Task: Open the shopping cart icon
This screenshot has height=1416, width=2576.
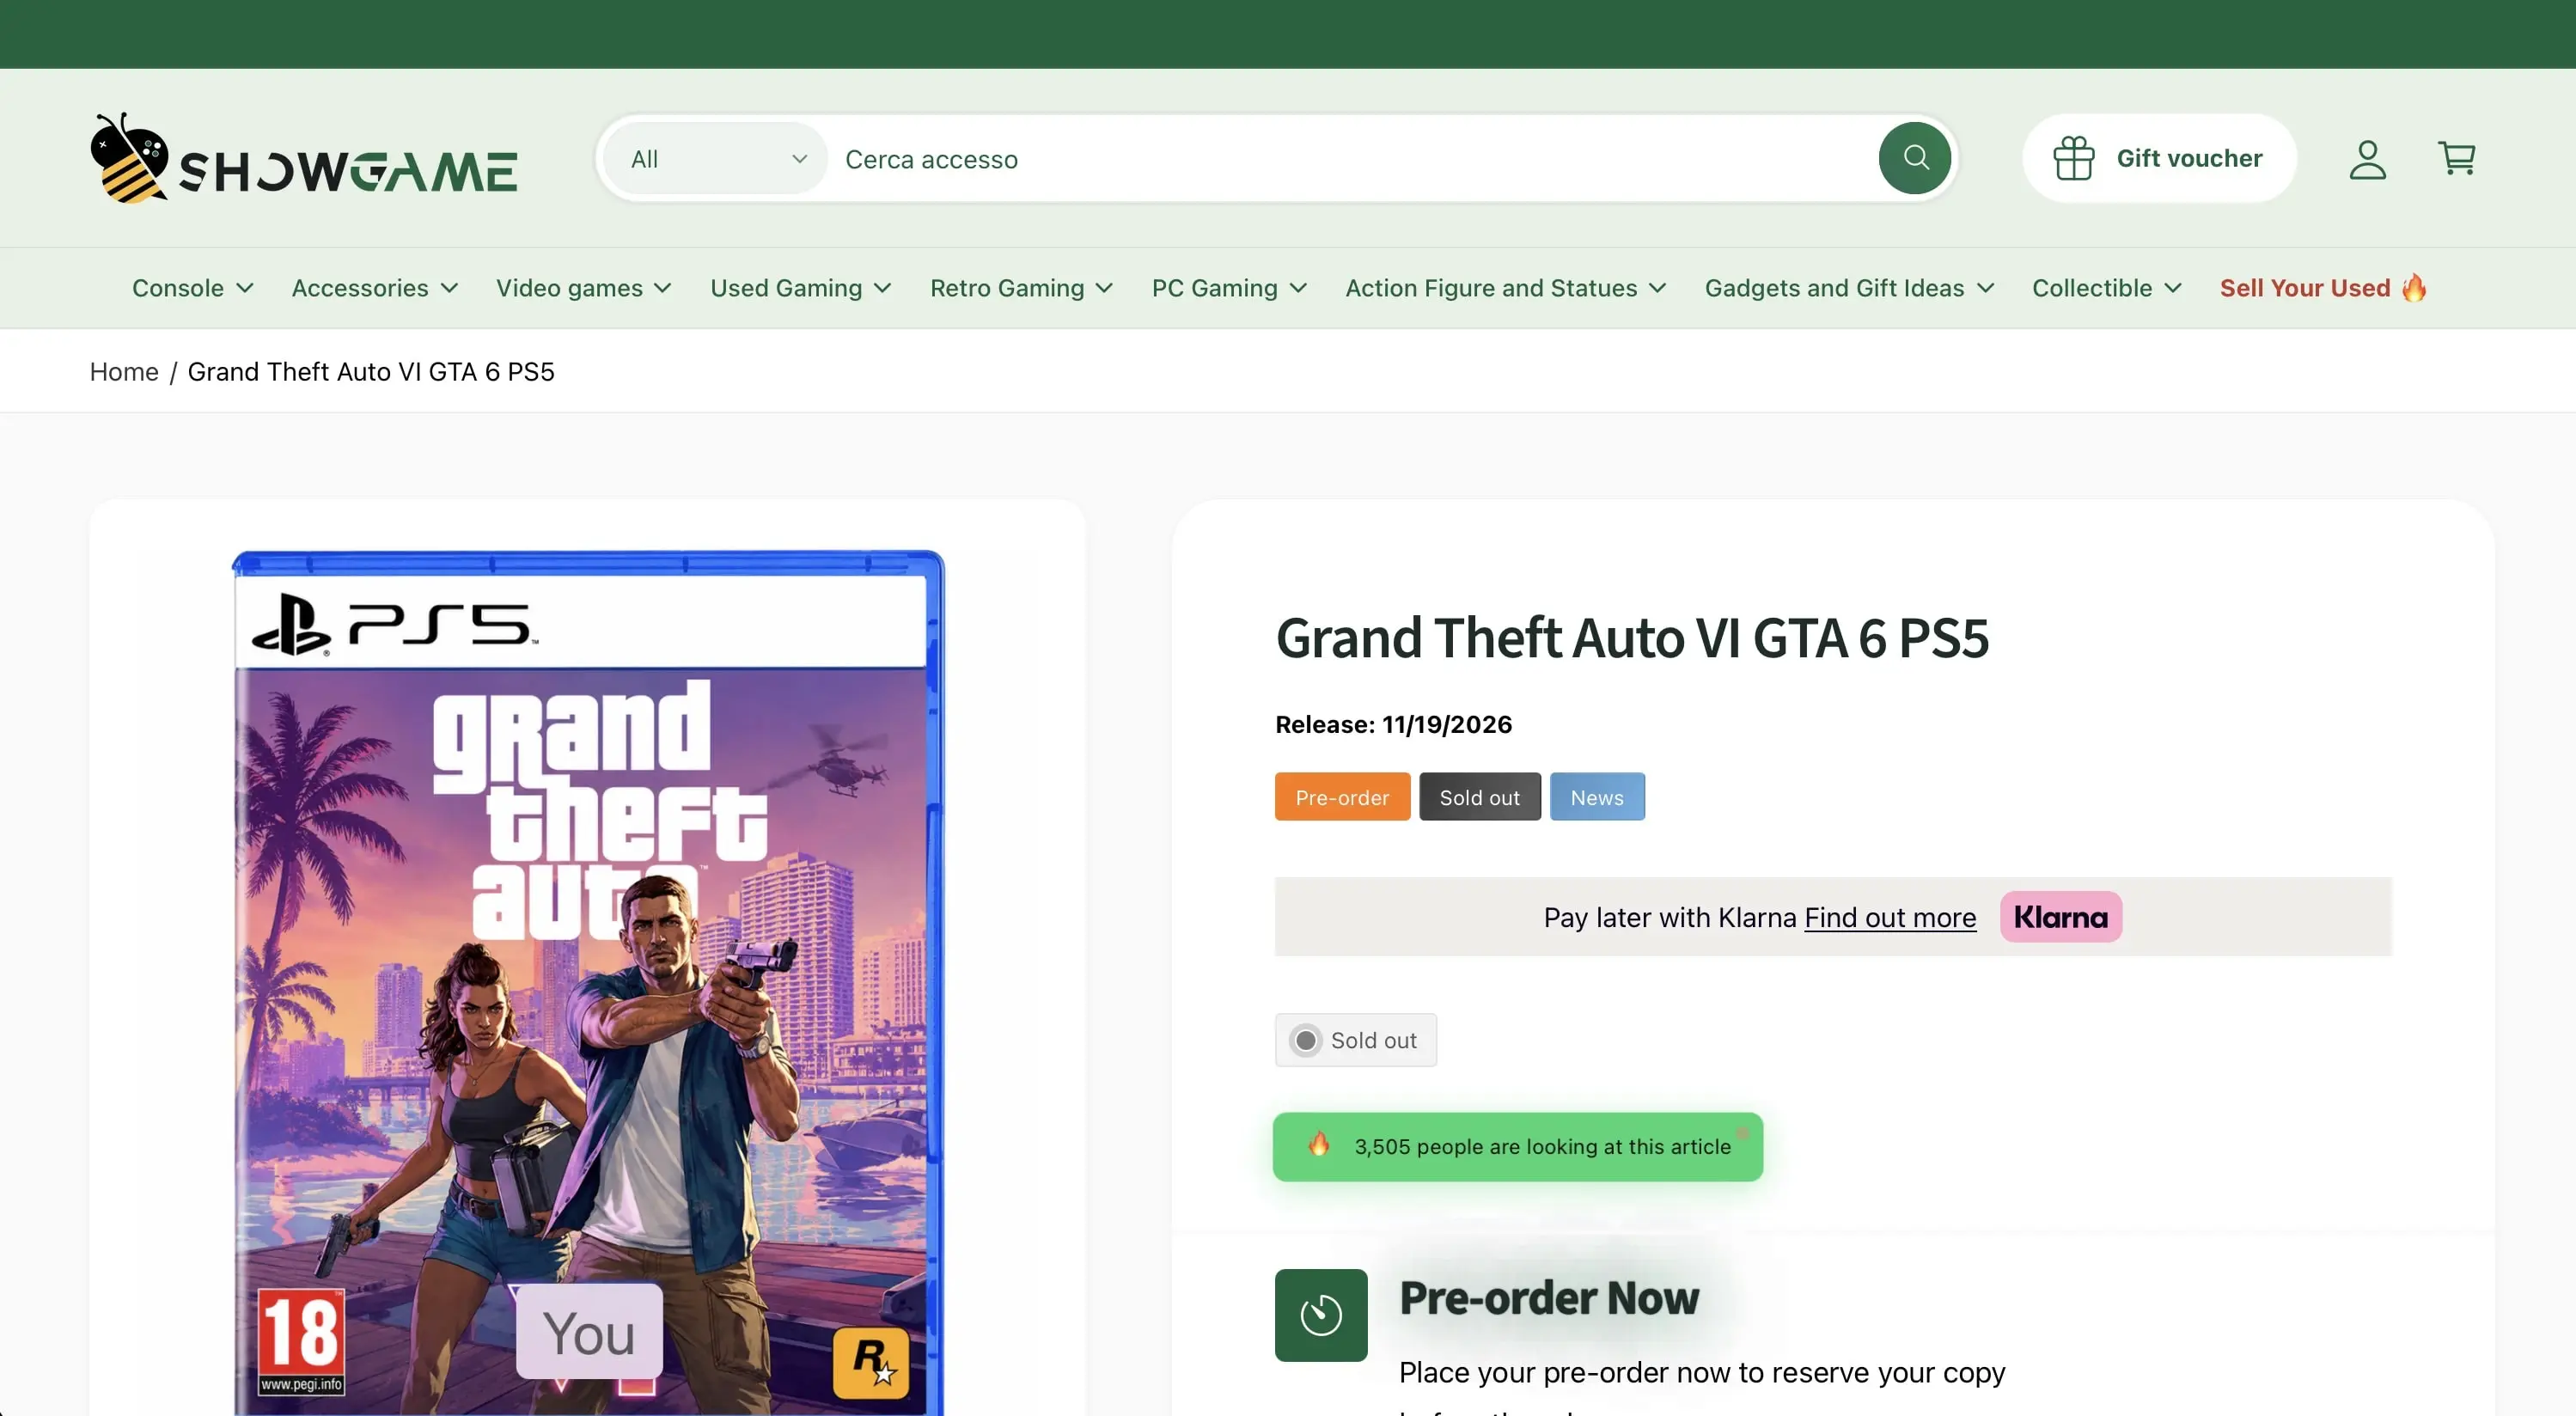Action: tap(2457, 158)
